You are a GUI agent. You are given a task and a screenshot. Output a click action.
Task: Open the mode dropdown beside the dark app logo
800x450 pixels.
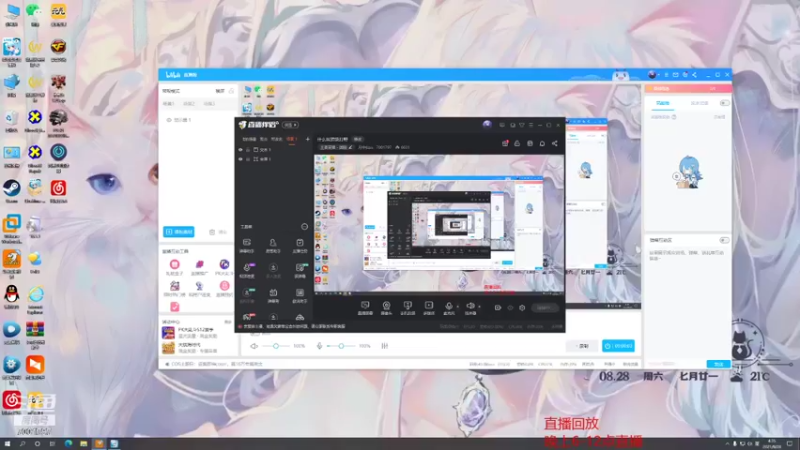point(291,125)
